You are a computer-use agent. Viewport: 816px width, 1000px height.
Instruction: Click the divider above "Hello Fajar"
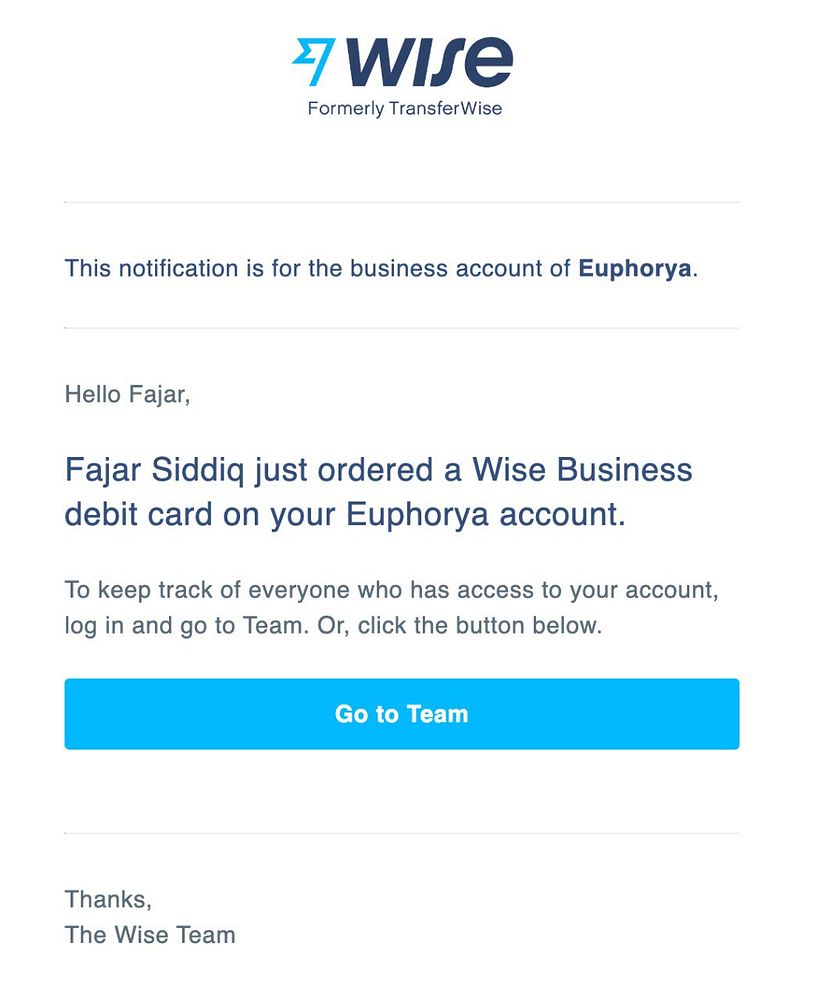pyautogui.click(x=402, y=328)
